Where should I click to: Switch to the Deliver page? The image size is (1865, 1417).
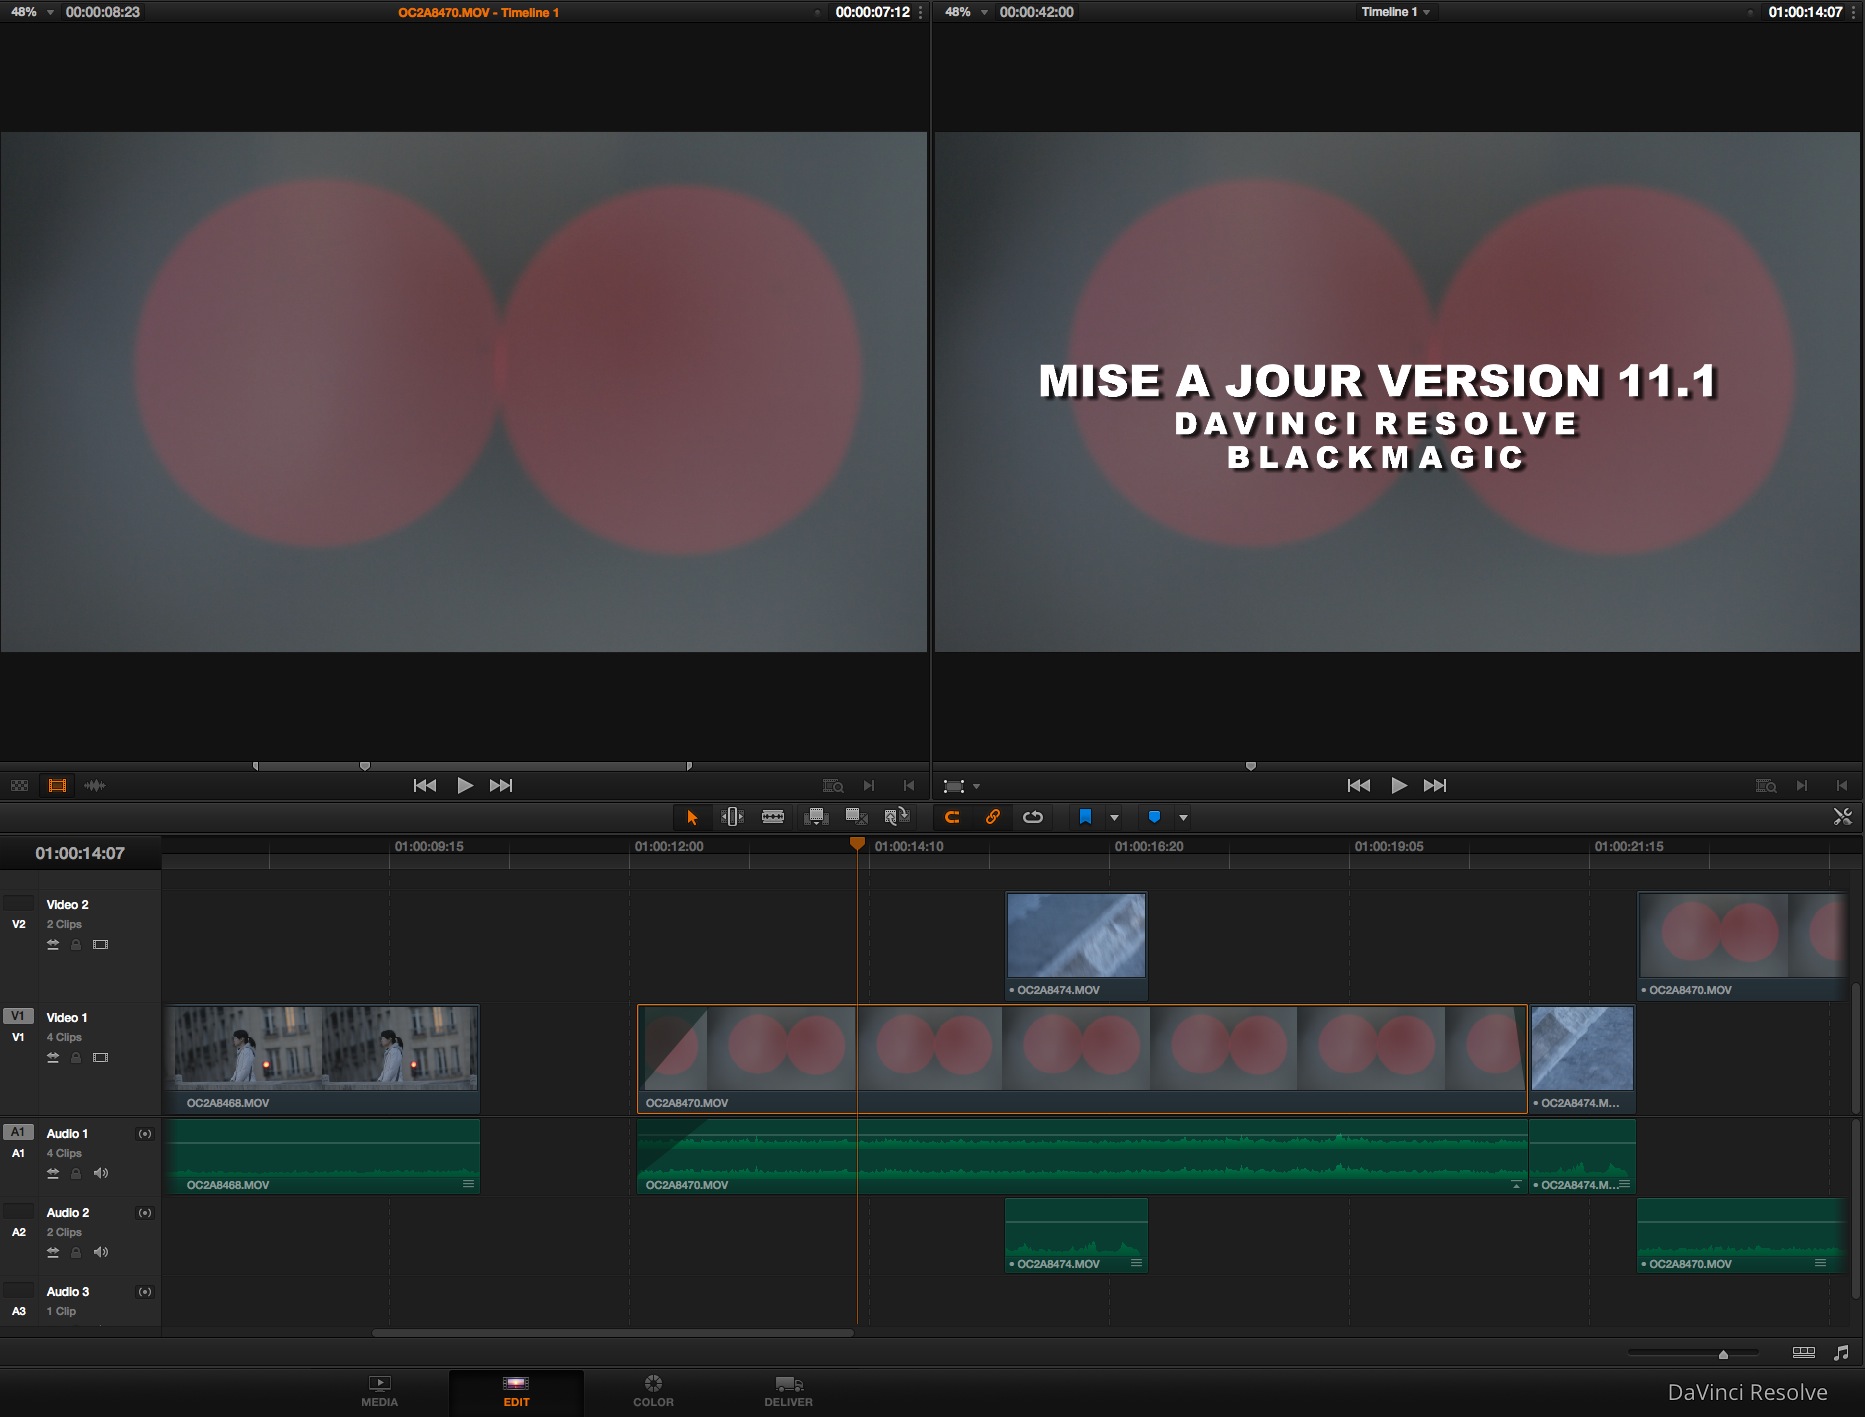(788, 1391)
